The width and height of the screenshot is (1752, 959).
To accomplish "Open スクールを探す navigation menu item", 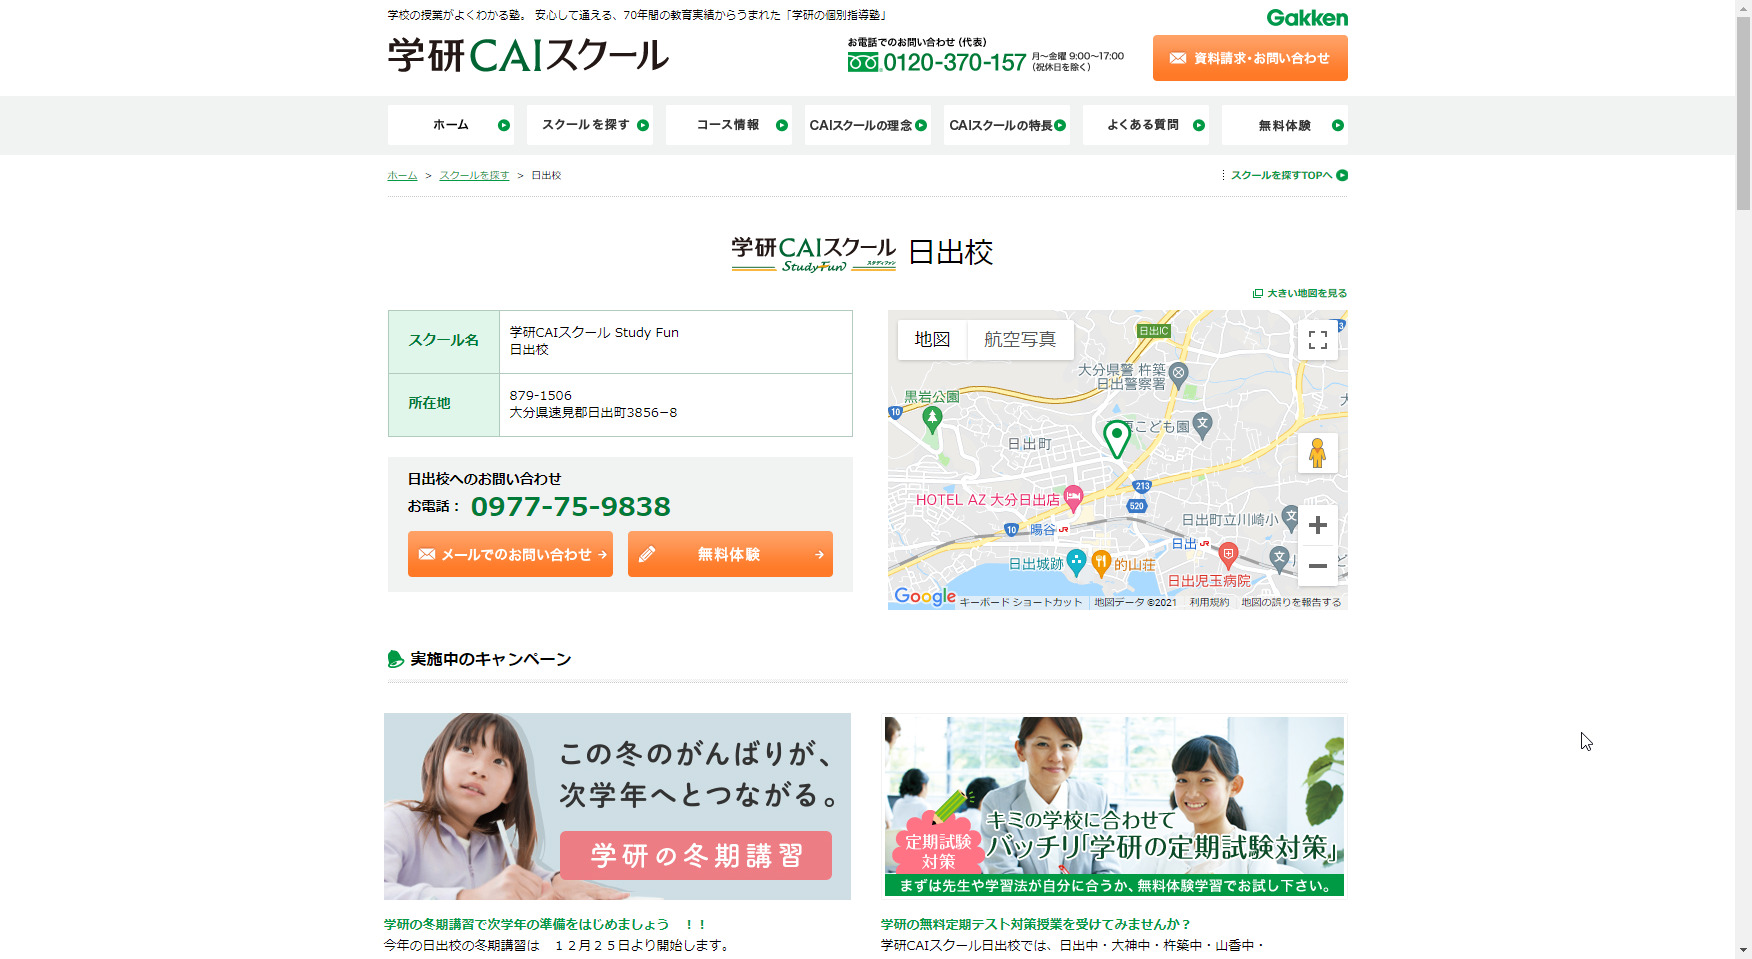I will click(590, 125).
